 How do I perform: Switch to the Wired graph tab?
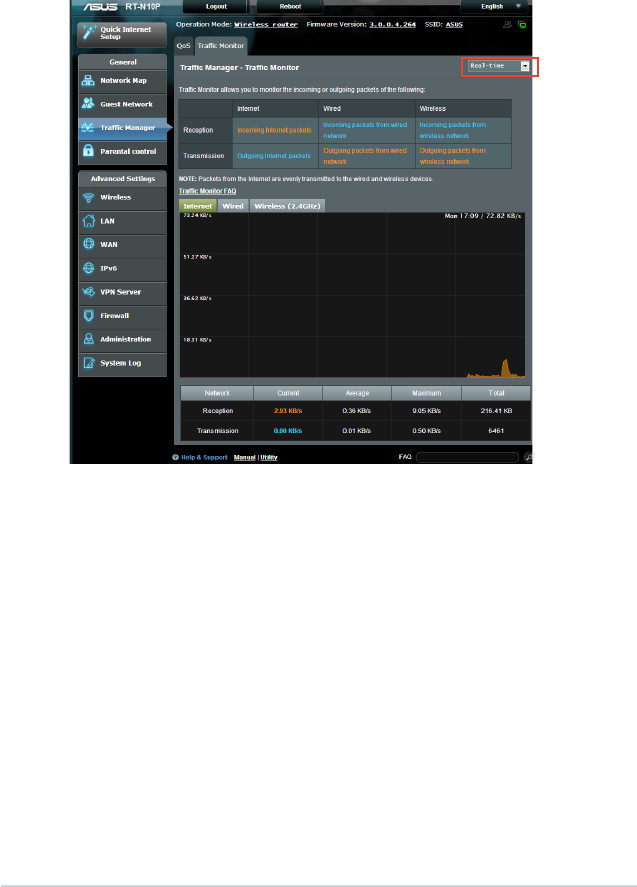(233, 206)
